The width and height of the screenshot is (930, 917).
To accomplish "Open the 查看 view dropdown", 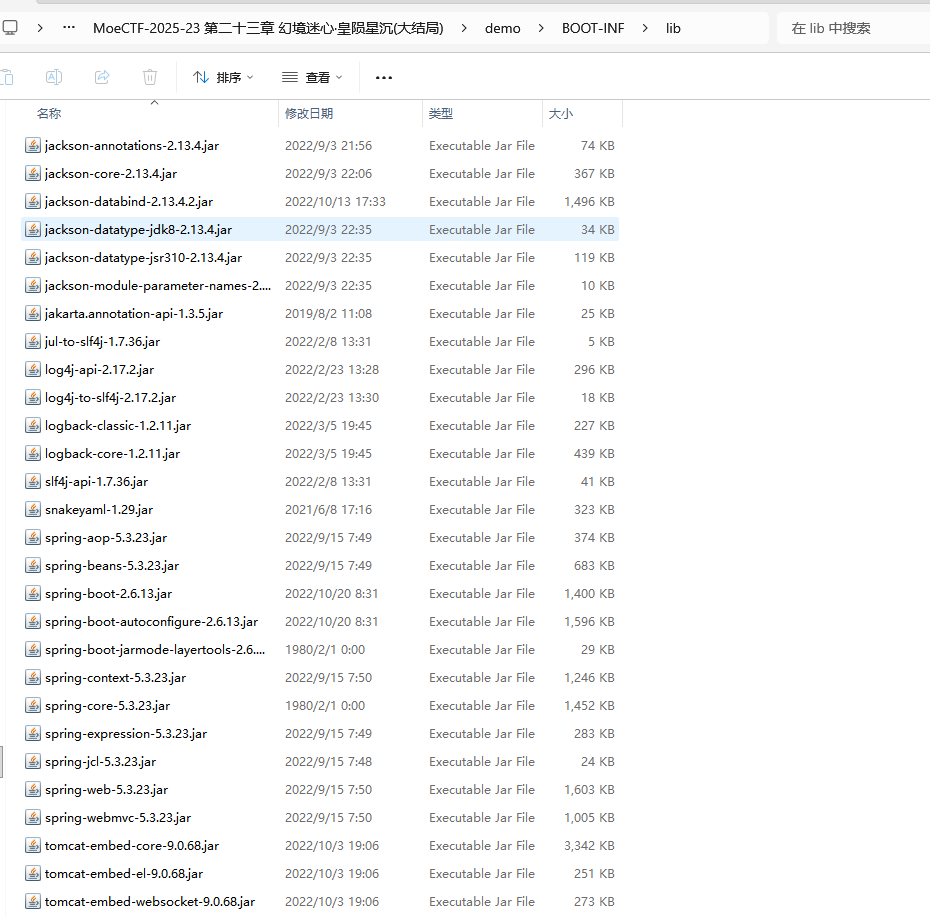I will pos(312,77).
